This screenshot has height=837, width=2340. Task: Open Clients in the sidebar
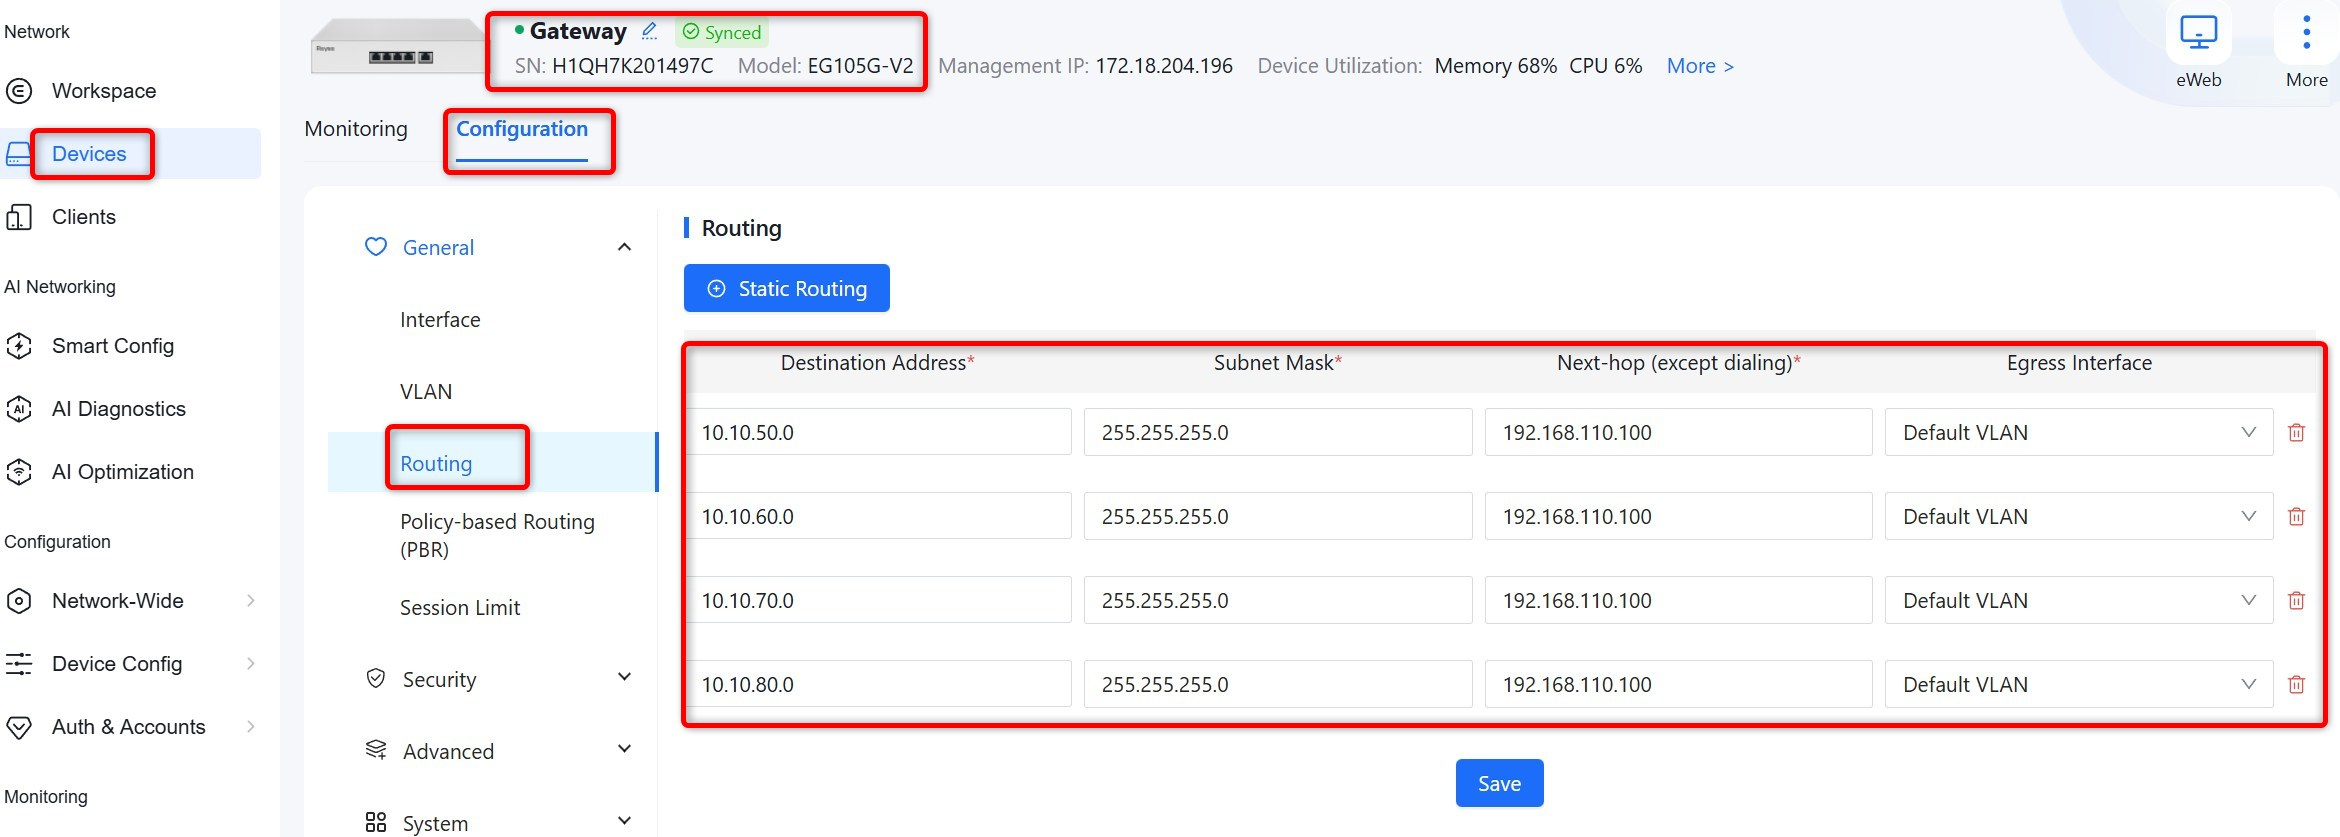pyautogui.click(x=84, y=217)
